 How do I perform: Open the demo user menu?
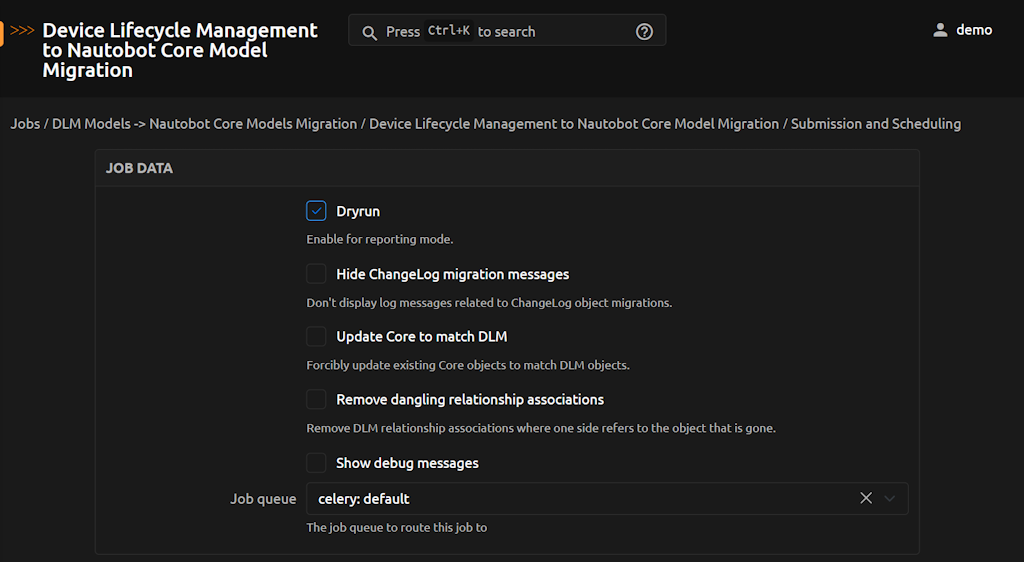click(x=973, y=30)
